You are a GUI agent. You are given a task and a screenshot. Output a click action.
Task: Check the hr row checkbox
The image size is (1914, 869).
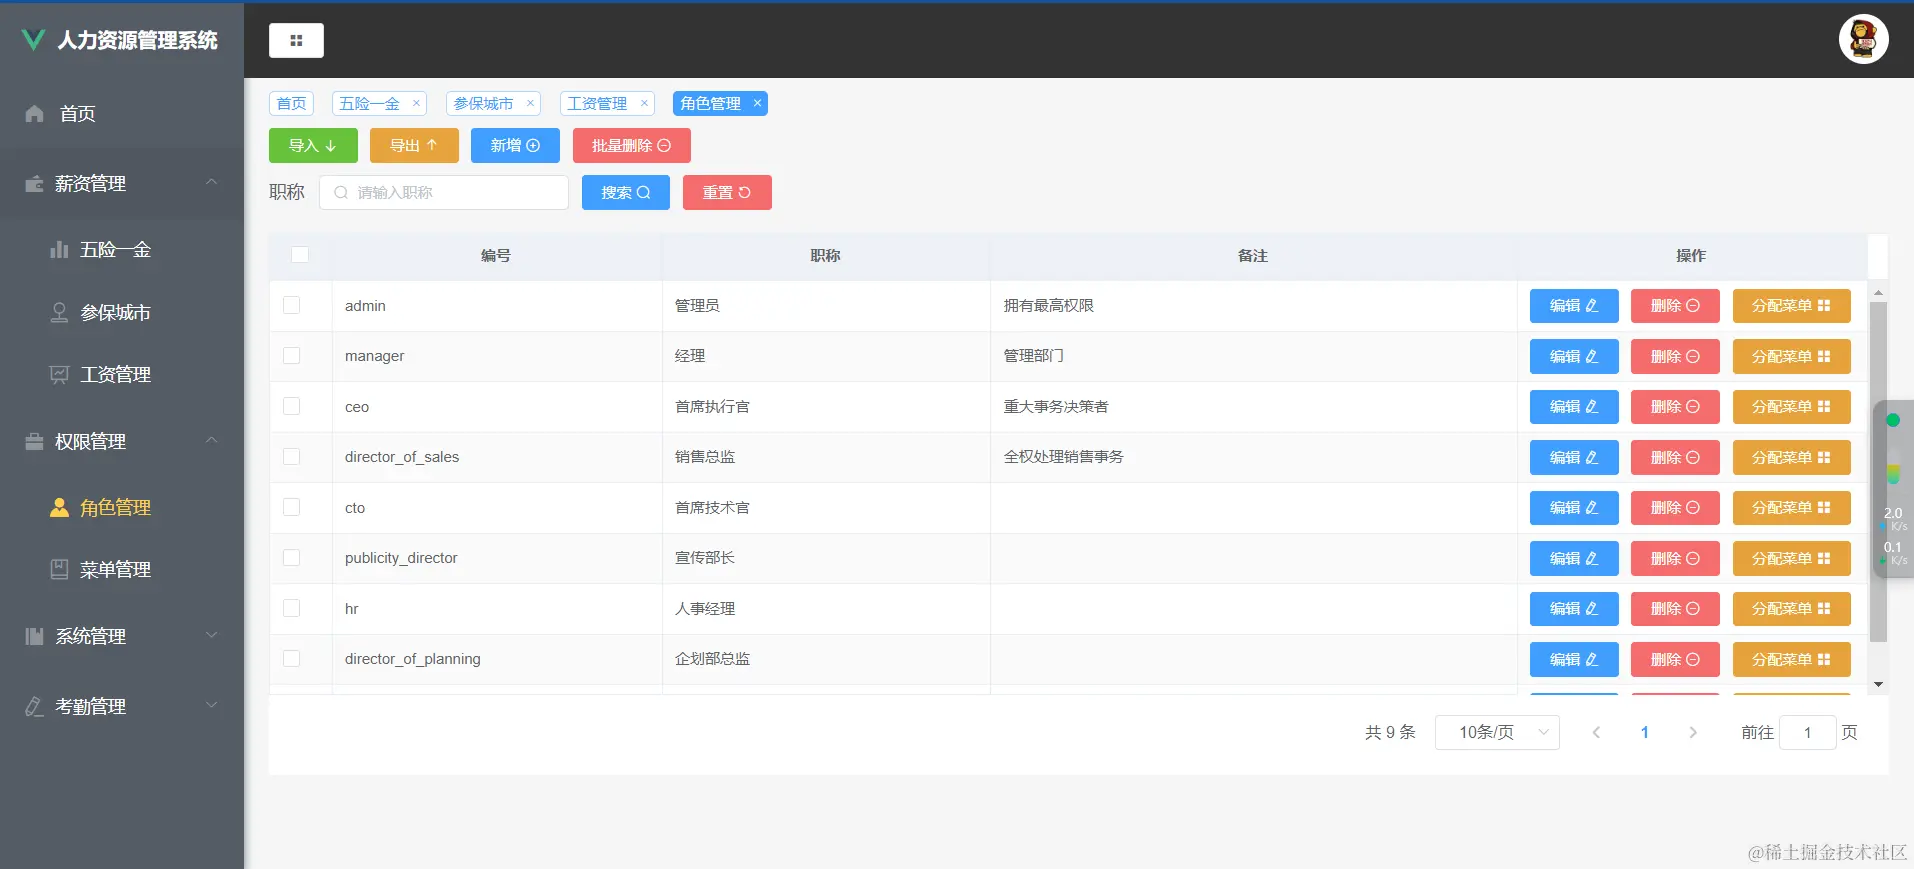pos(292,608)
